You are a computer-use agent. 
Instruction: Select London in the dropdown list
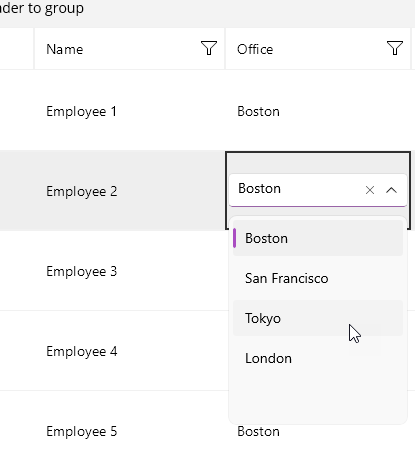[x=318, y=358]
